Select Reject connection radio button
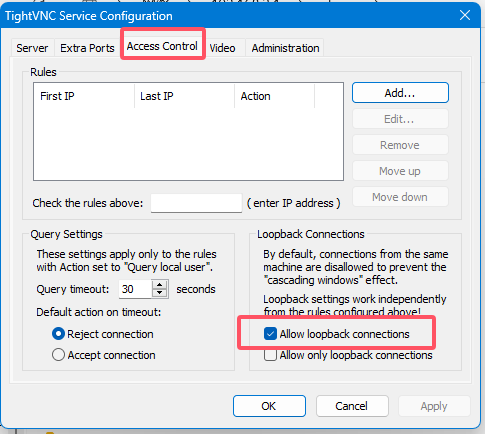The image size is (485, 434). pyautogui.click(x=58, y=334)
